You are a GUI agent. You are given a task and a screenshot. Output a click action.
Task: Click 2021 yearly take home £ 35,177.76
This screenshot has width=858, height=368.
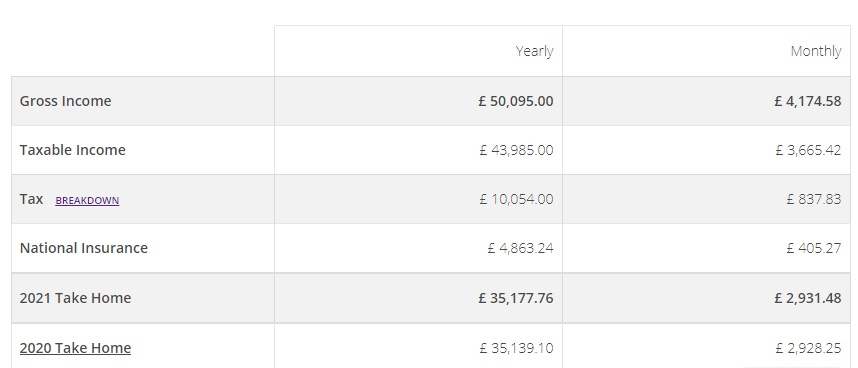[x=516, y=298]
